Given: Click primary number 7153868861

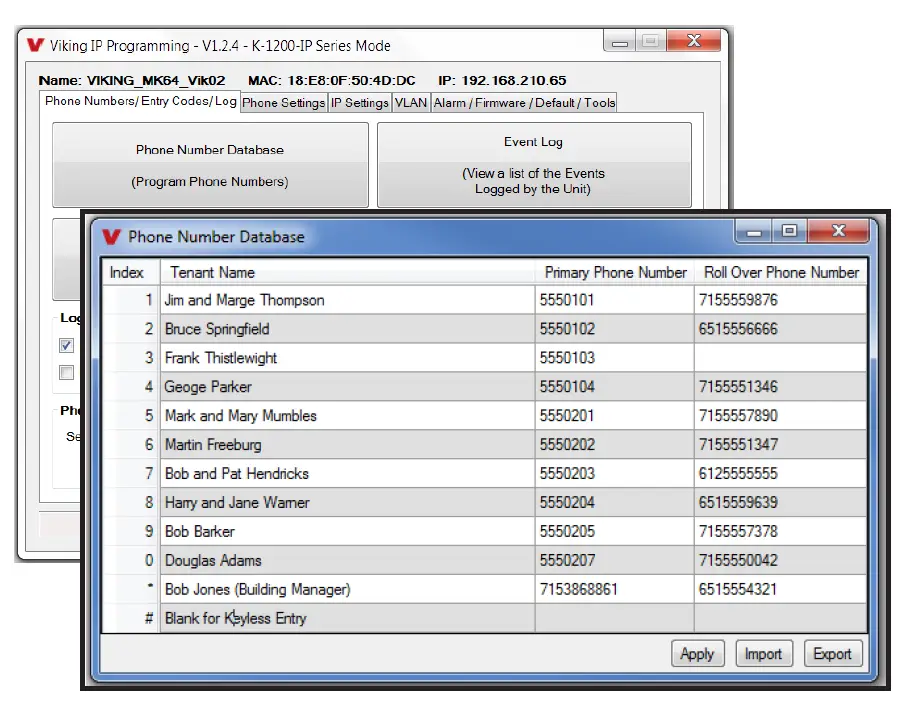Looking at the screenshot, I should coord(615,589).
